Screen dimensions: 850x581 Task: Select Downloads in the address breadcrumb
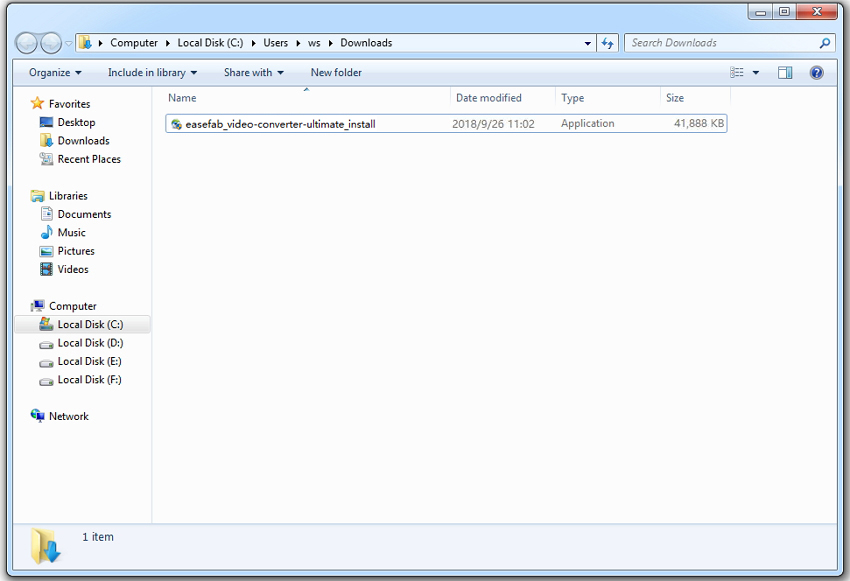pyautogui.click(x=366, y=43)
